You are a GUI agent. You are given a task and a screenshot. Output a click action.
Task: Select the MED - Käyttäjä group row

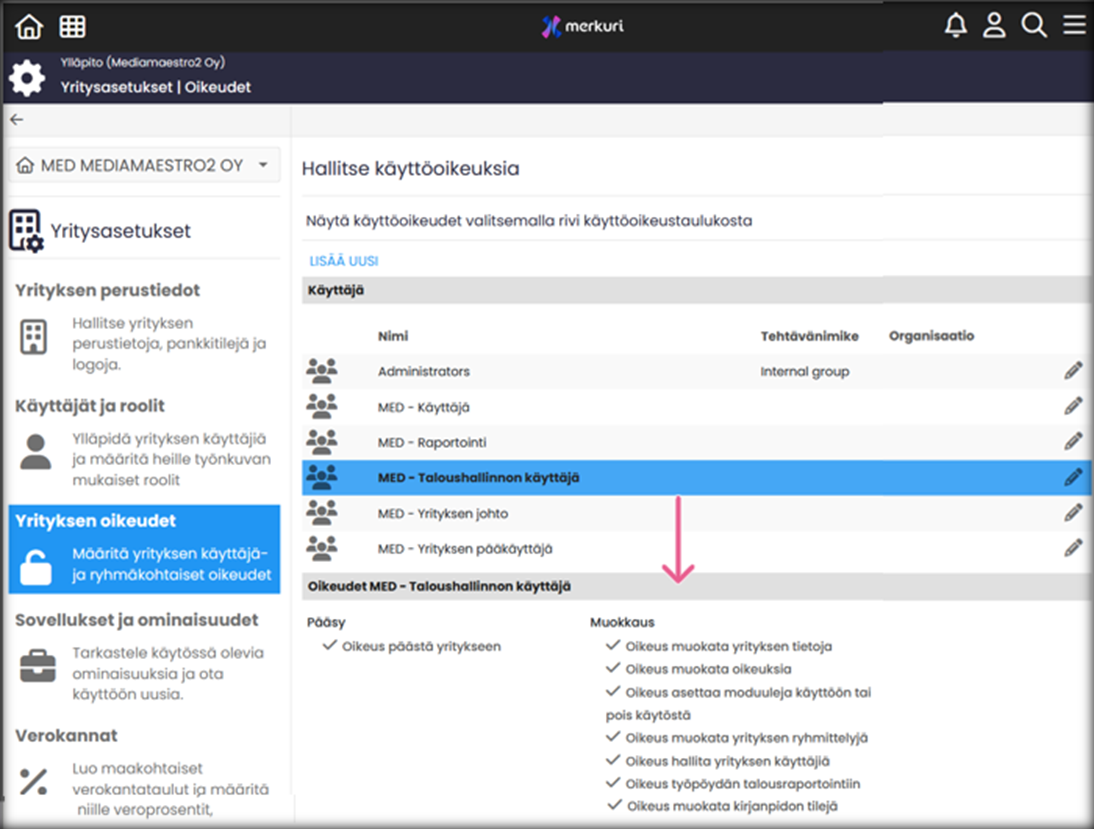point(424,407)
